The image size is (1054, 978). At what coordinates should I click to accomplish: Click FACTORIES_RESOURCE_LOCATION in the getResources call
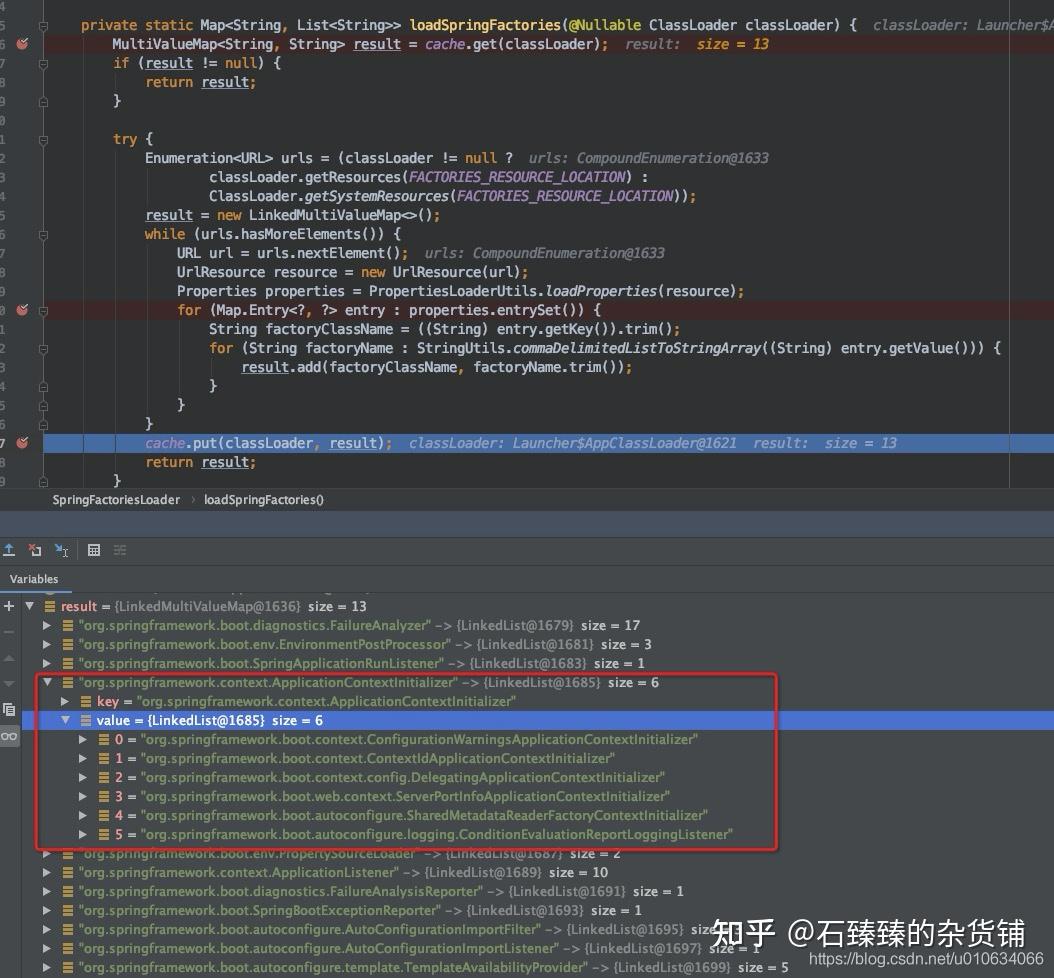coord(517,177)
